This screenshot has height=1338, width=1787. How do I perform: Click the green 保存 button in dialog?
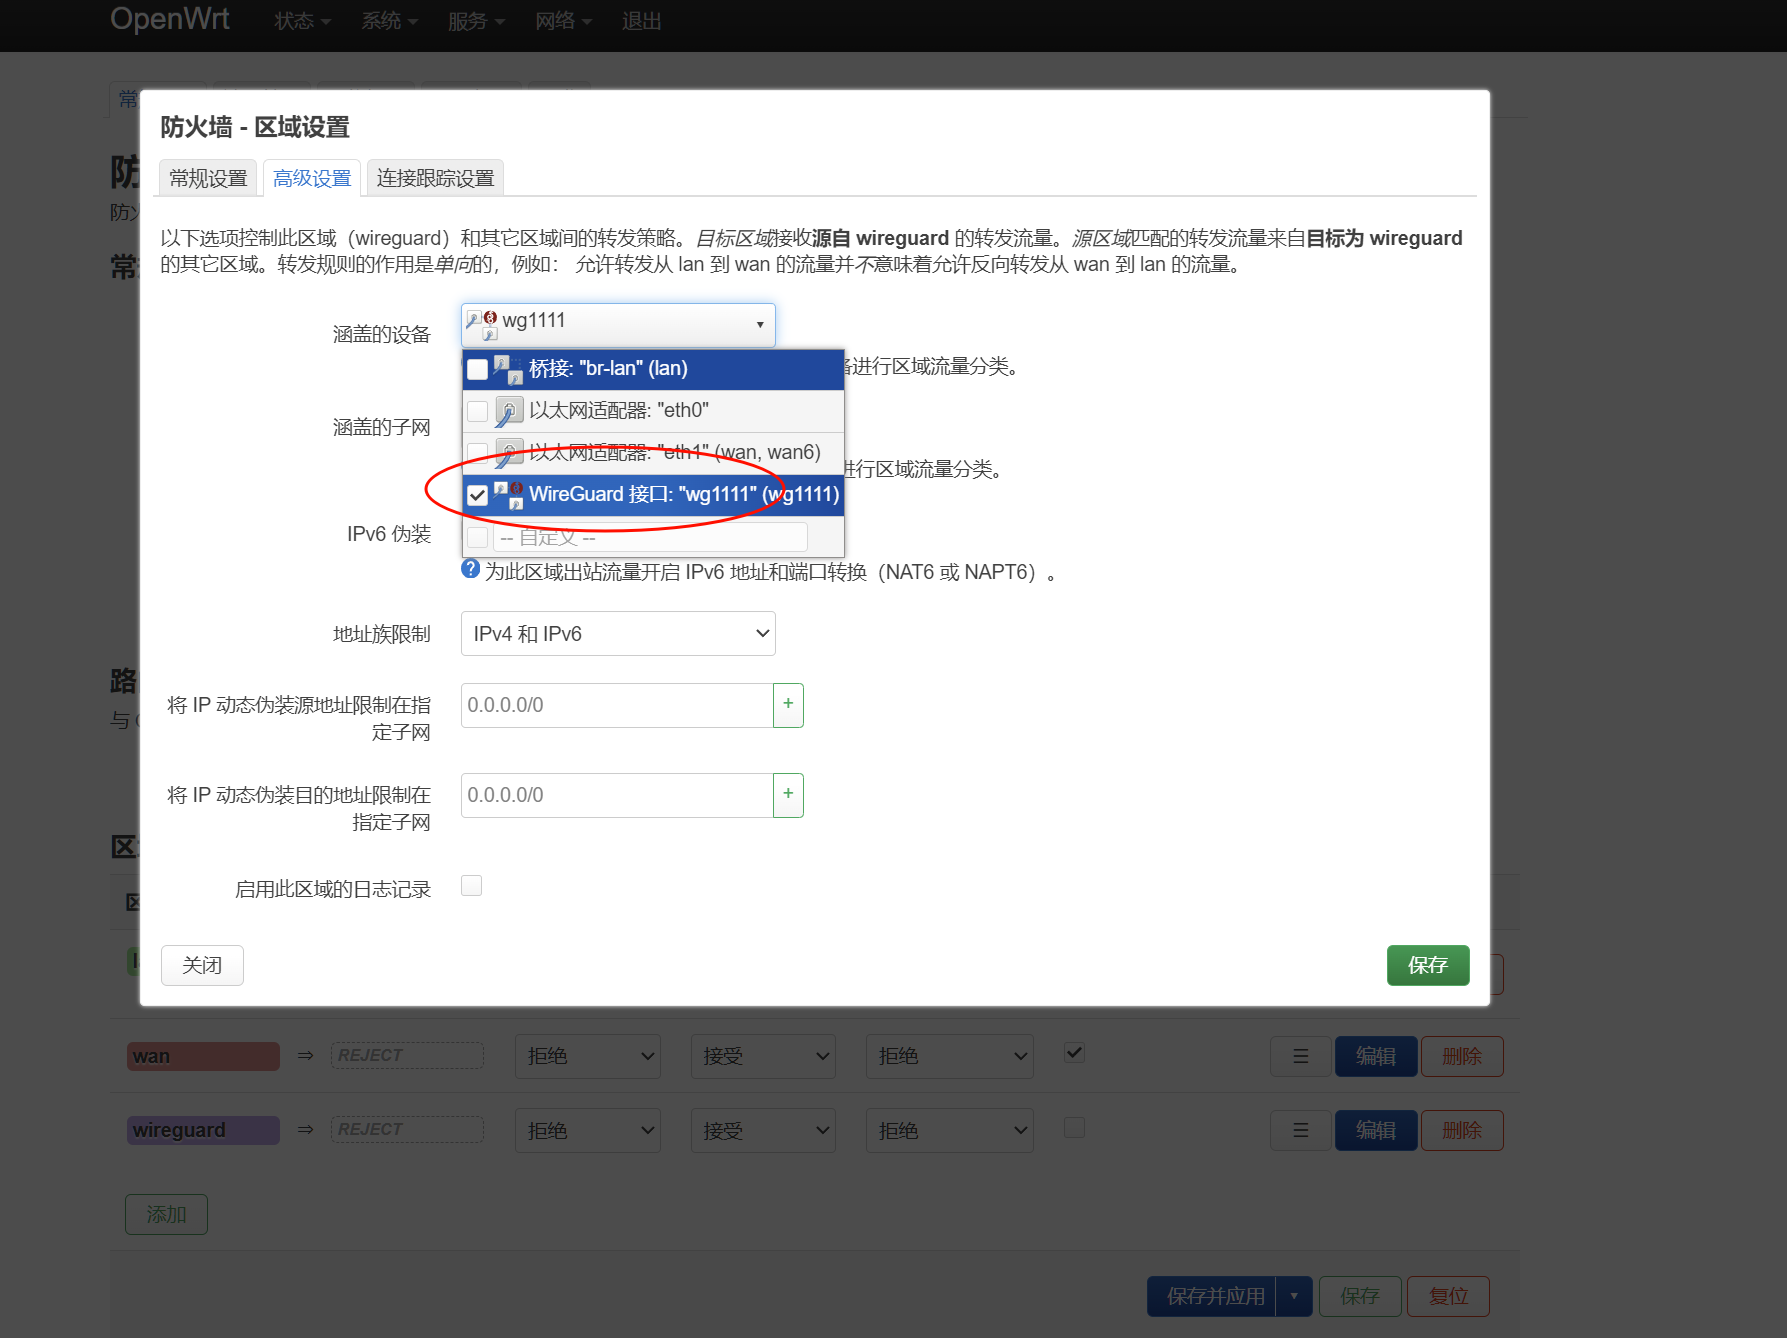pyautogui.click(x=1427, y=965)
